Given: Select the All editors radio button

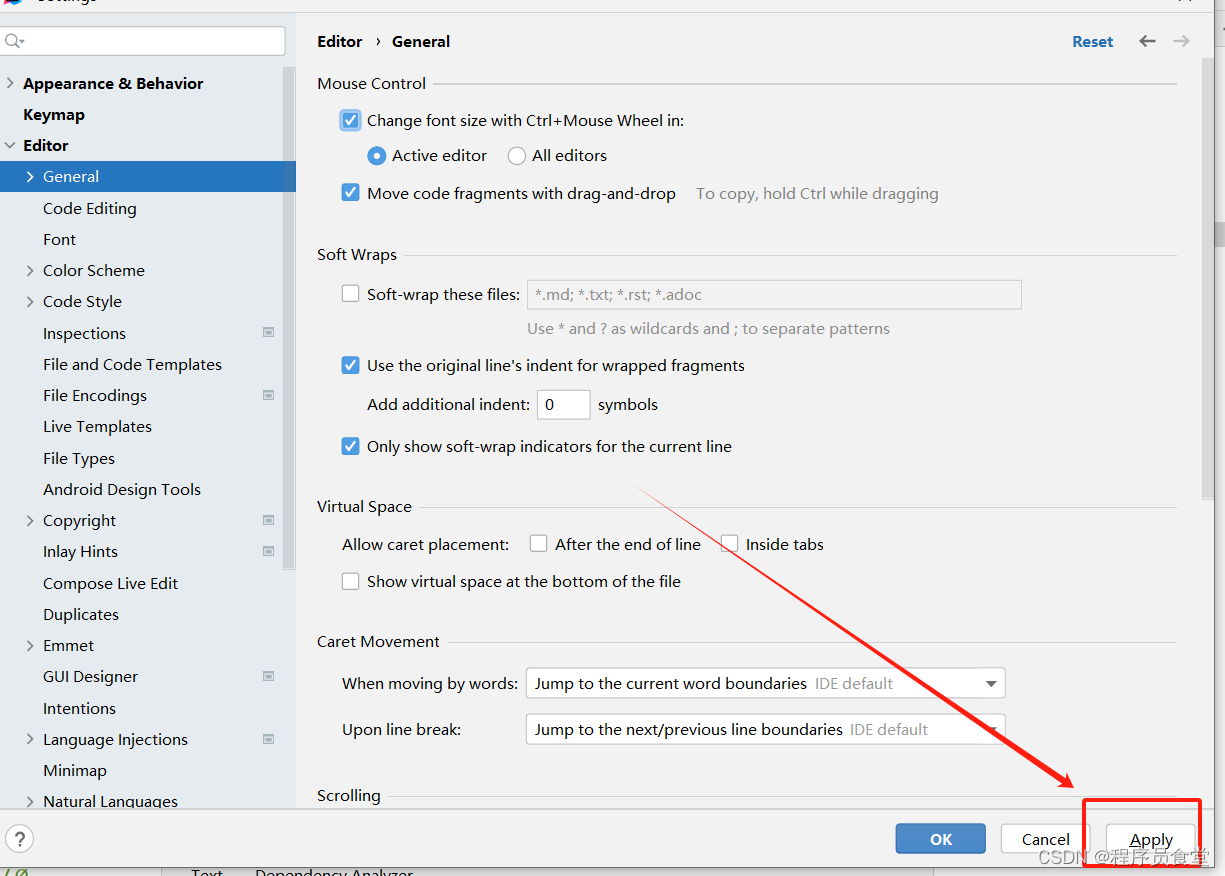Looking at the screenshot, I should click(x=516, y=155).
